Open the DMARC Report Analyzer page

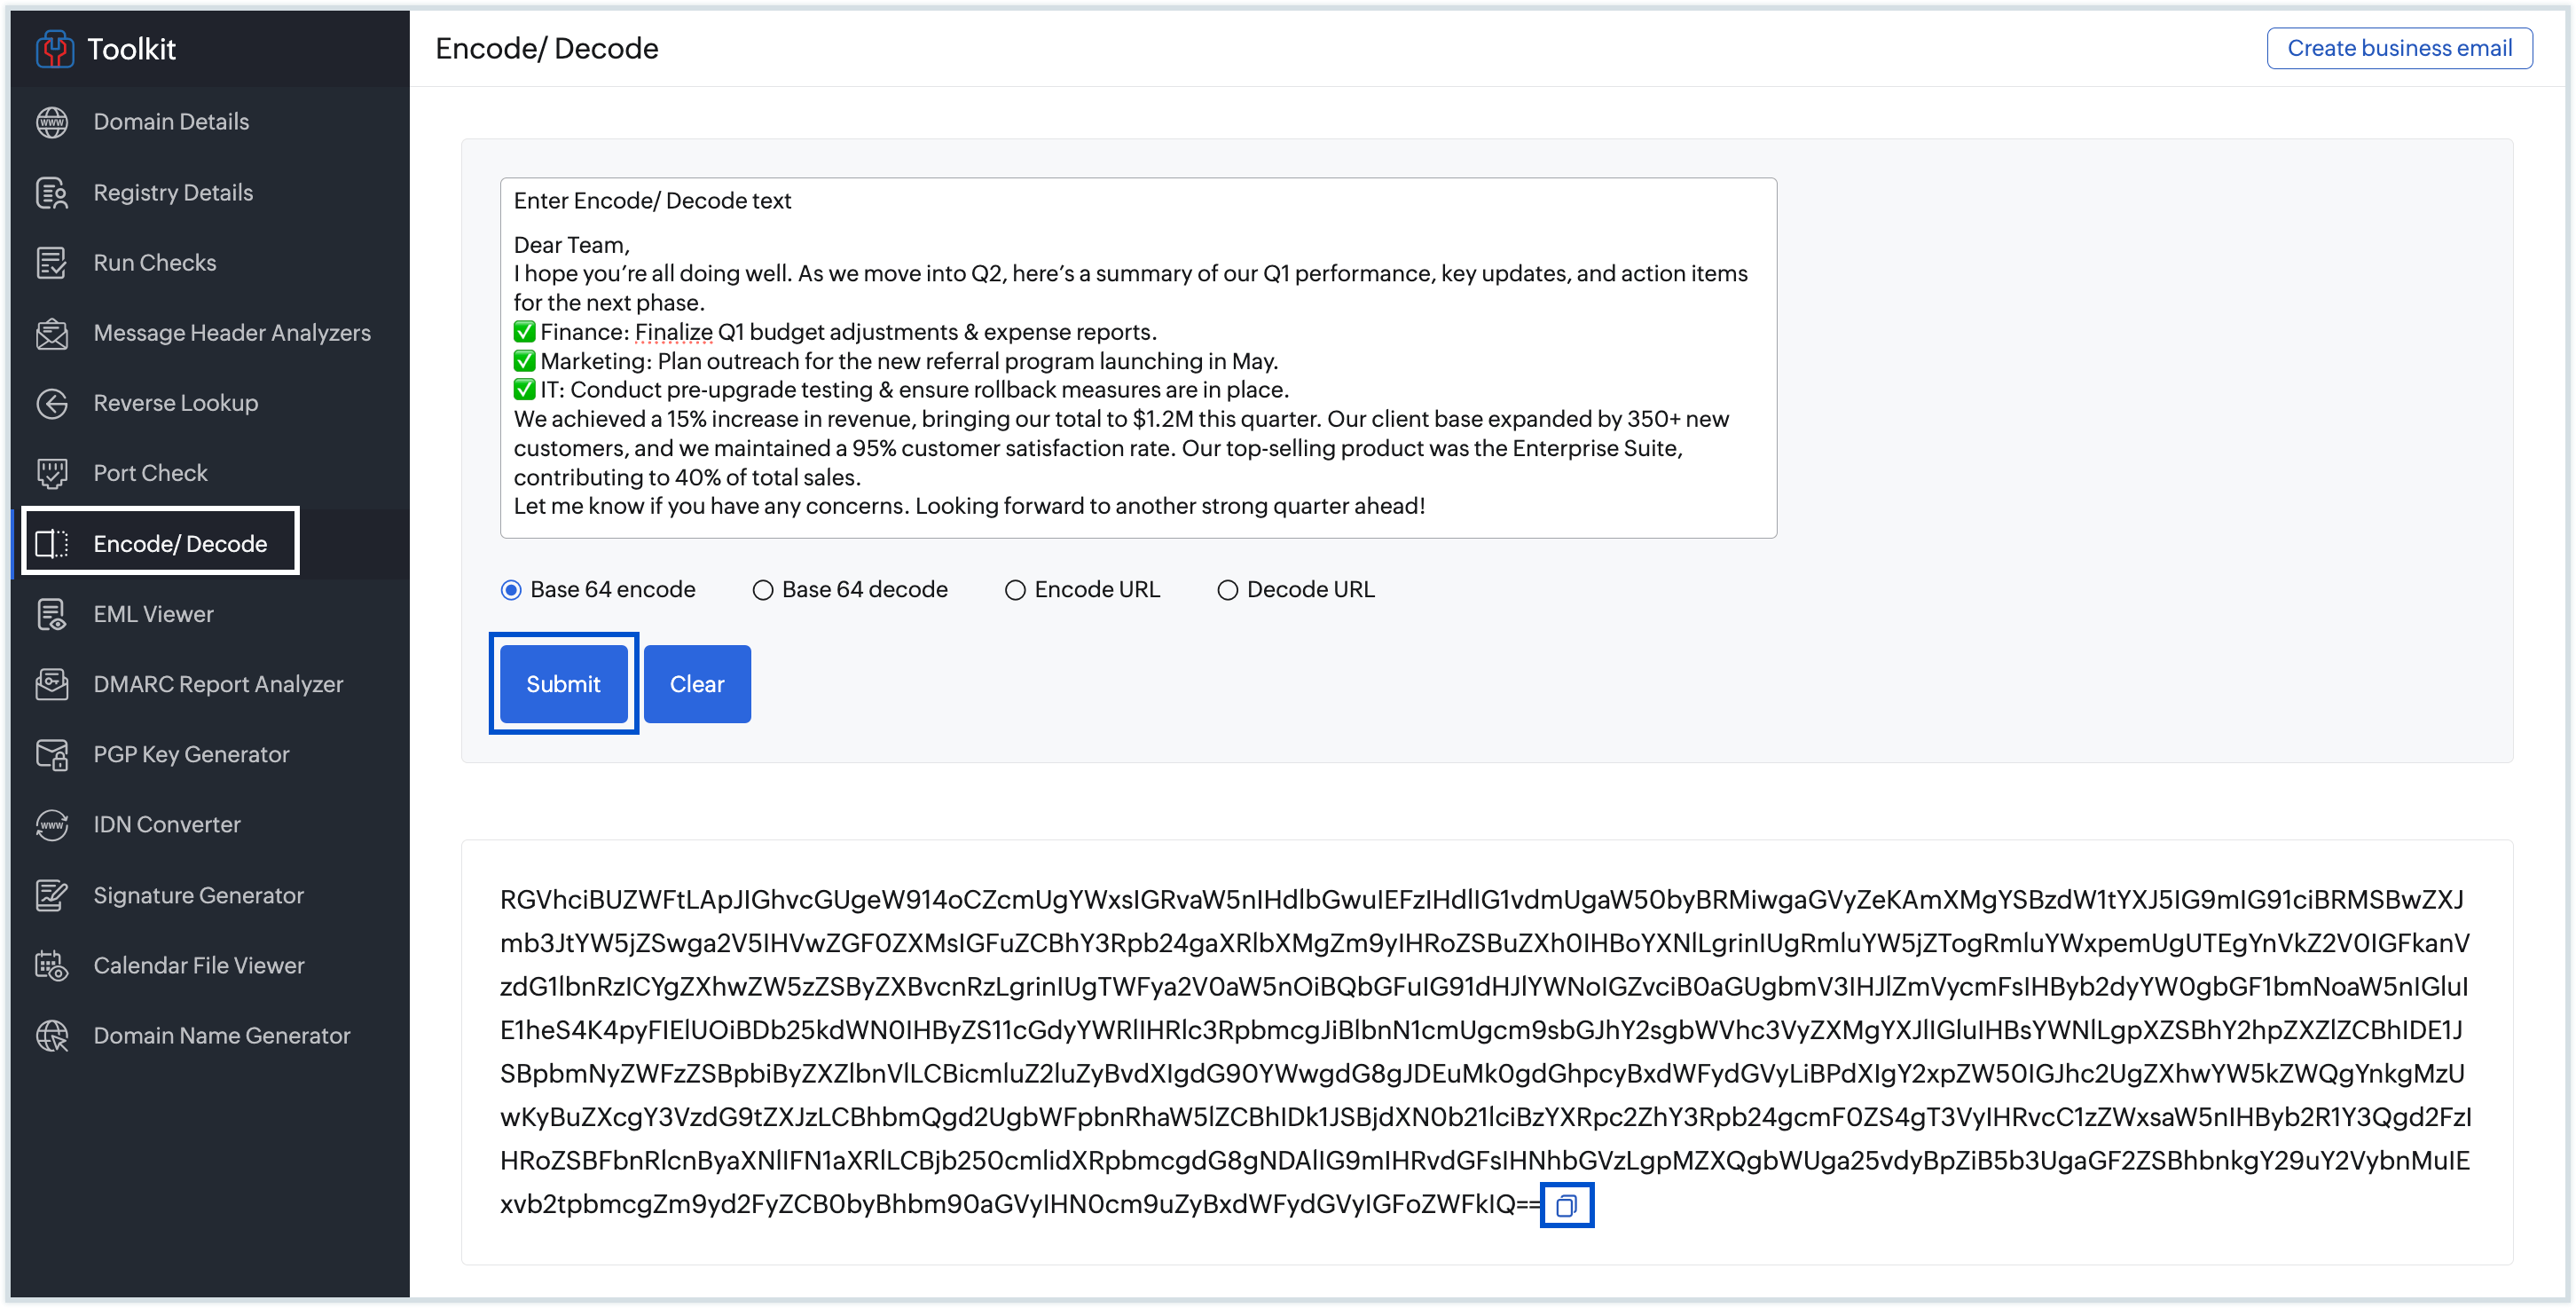(x=218, y=684)
